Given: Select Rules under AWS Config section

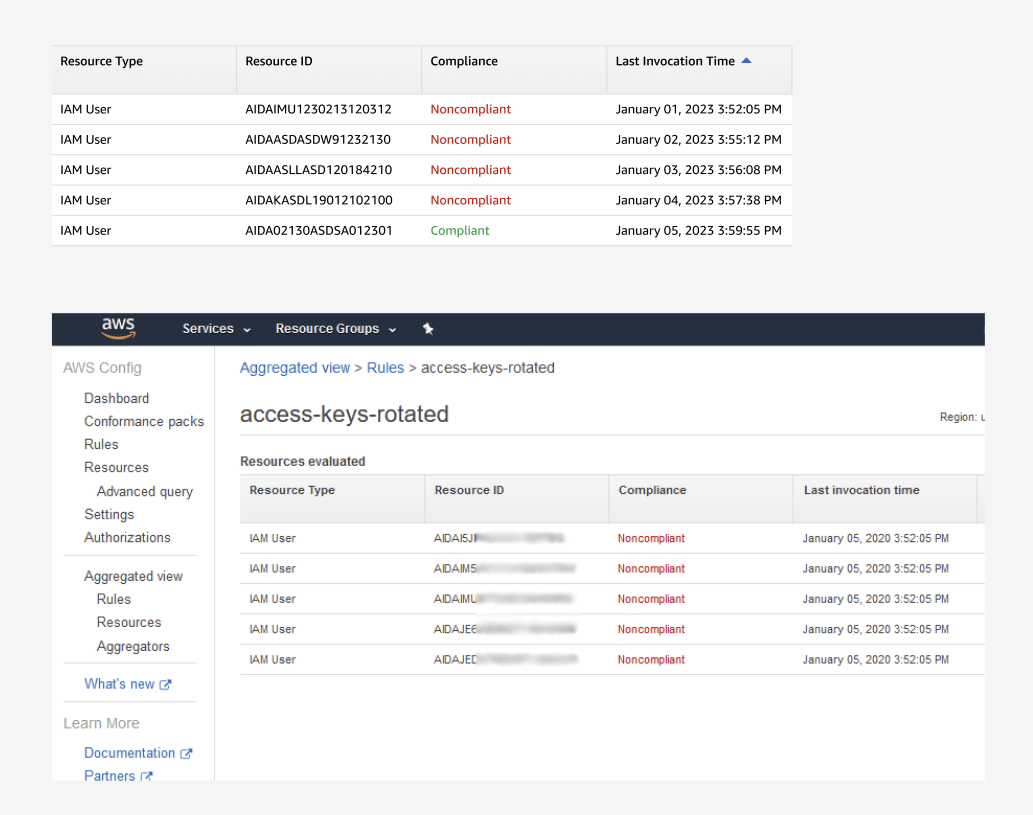Looking at the screenshot, I should (x=101, y=444).
